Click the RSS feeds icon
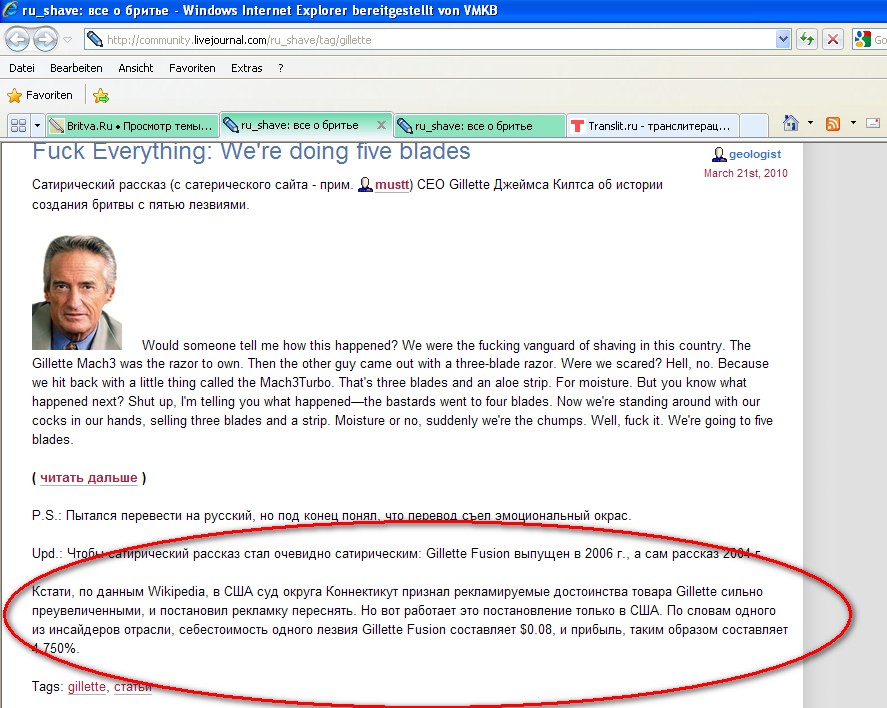 832,124
